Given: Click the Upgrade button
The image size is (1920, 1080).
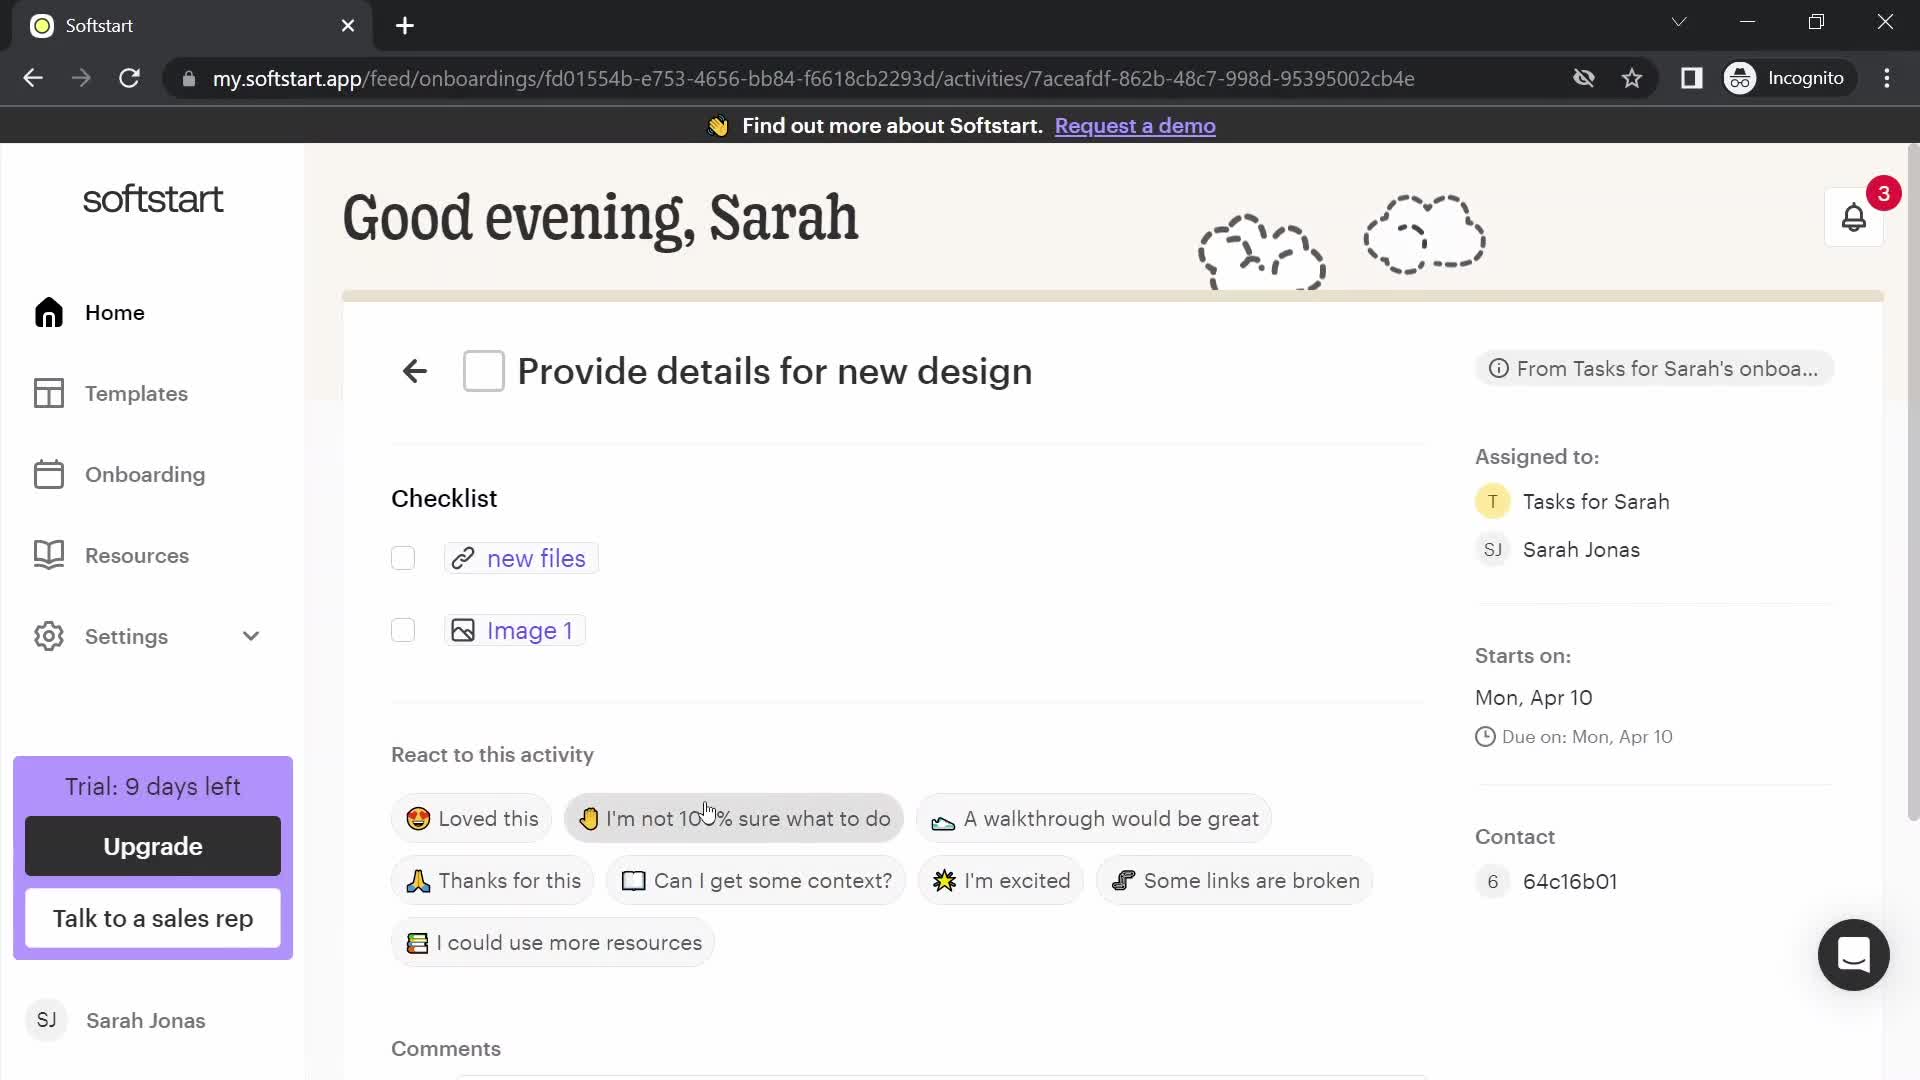Looking at the screenshot, I should tap(153, 846).
